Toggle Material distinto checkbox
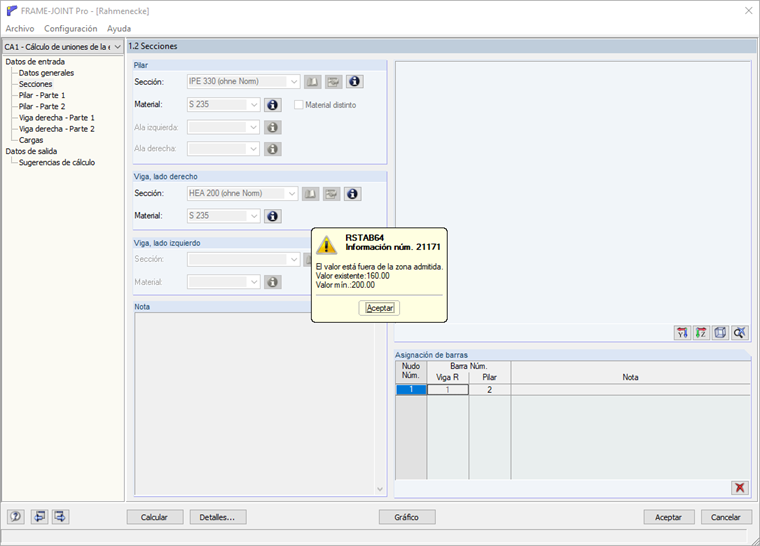This screenshot has height=546, width=760. [299, 105]
